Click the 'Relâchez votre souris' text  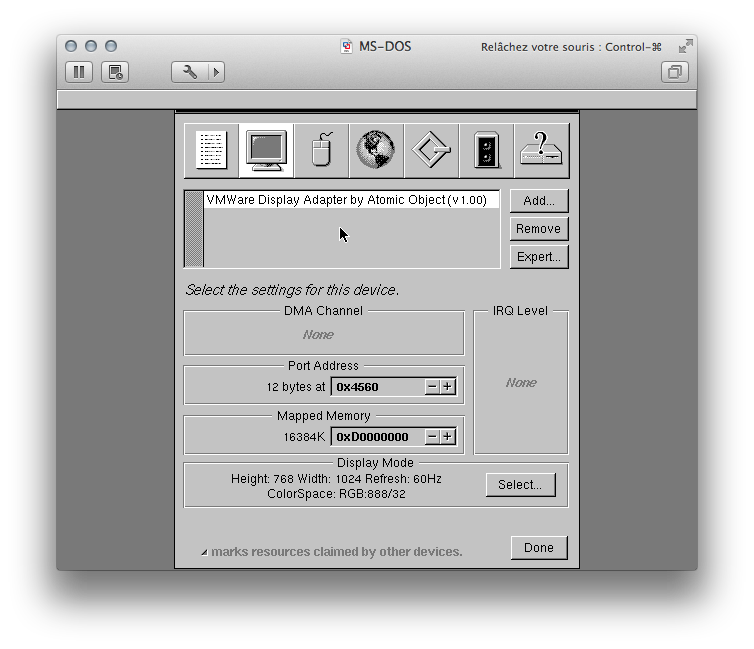pos(571,47)
